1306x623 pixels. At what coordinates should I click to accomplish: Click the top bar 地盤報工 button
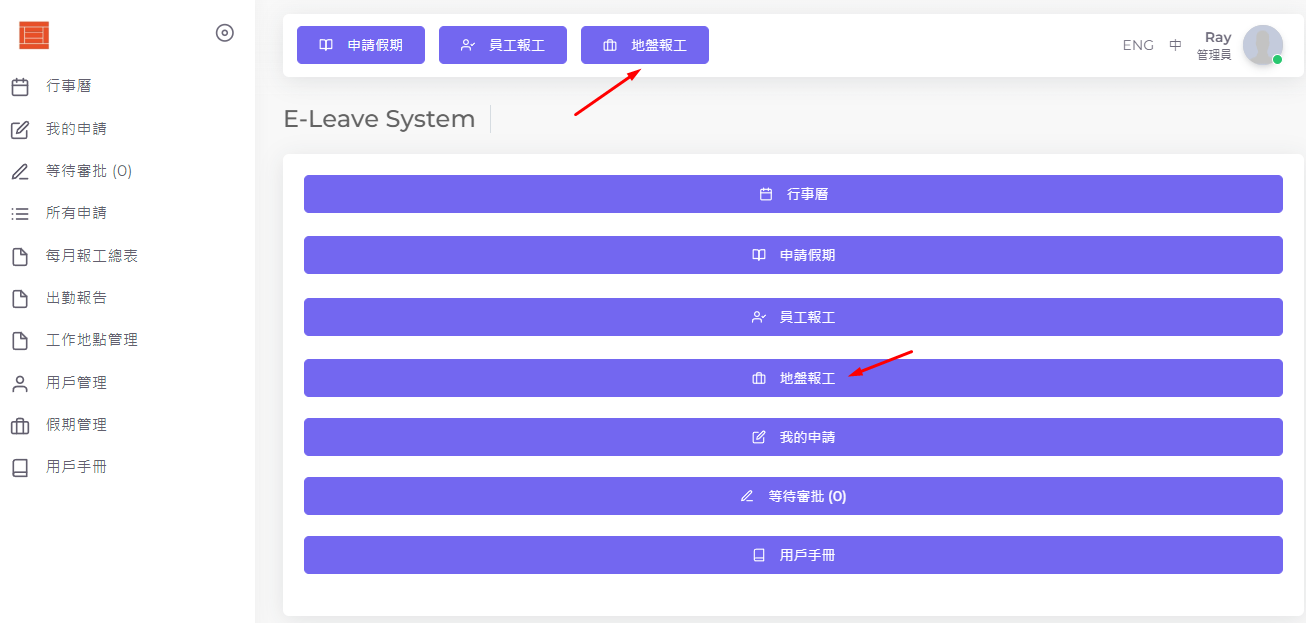pyautogui.click(x=645, y=45)
